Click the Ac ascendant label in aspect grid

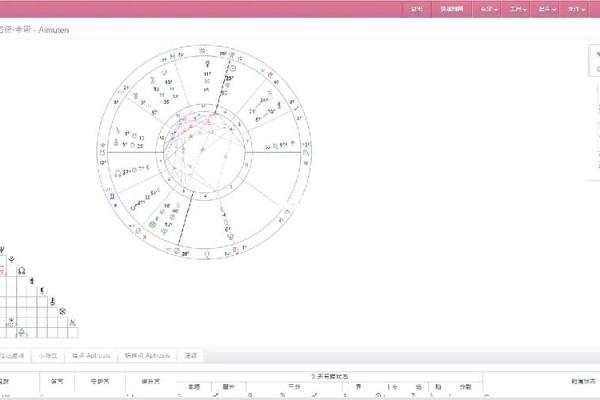(72, 322)
